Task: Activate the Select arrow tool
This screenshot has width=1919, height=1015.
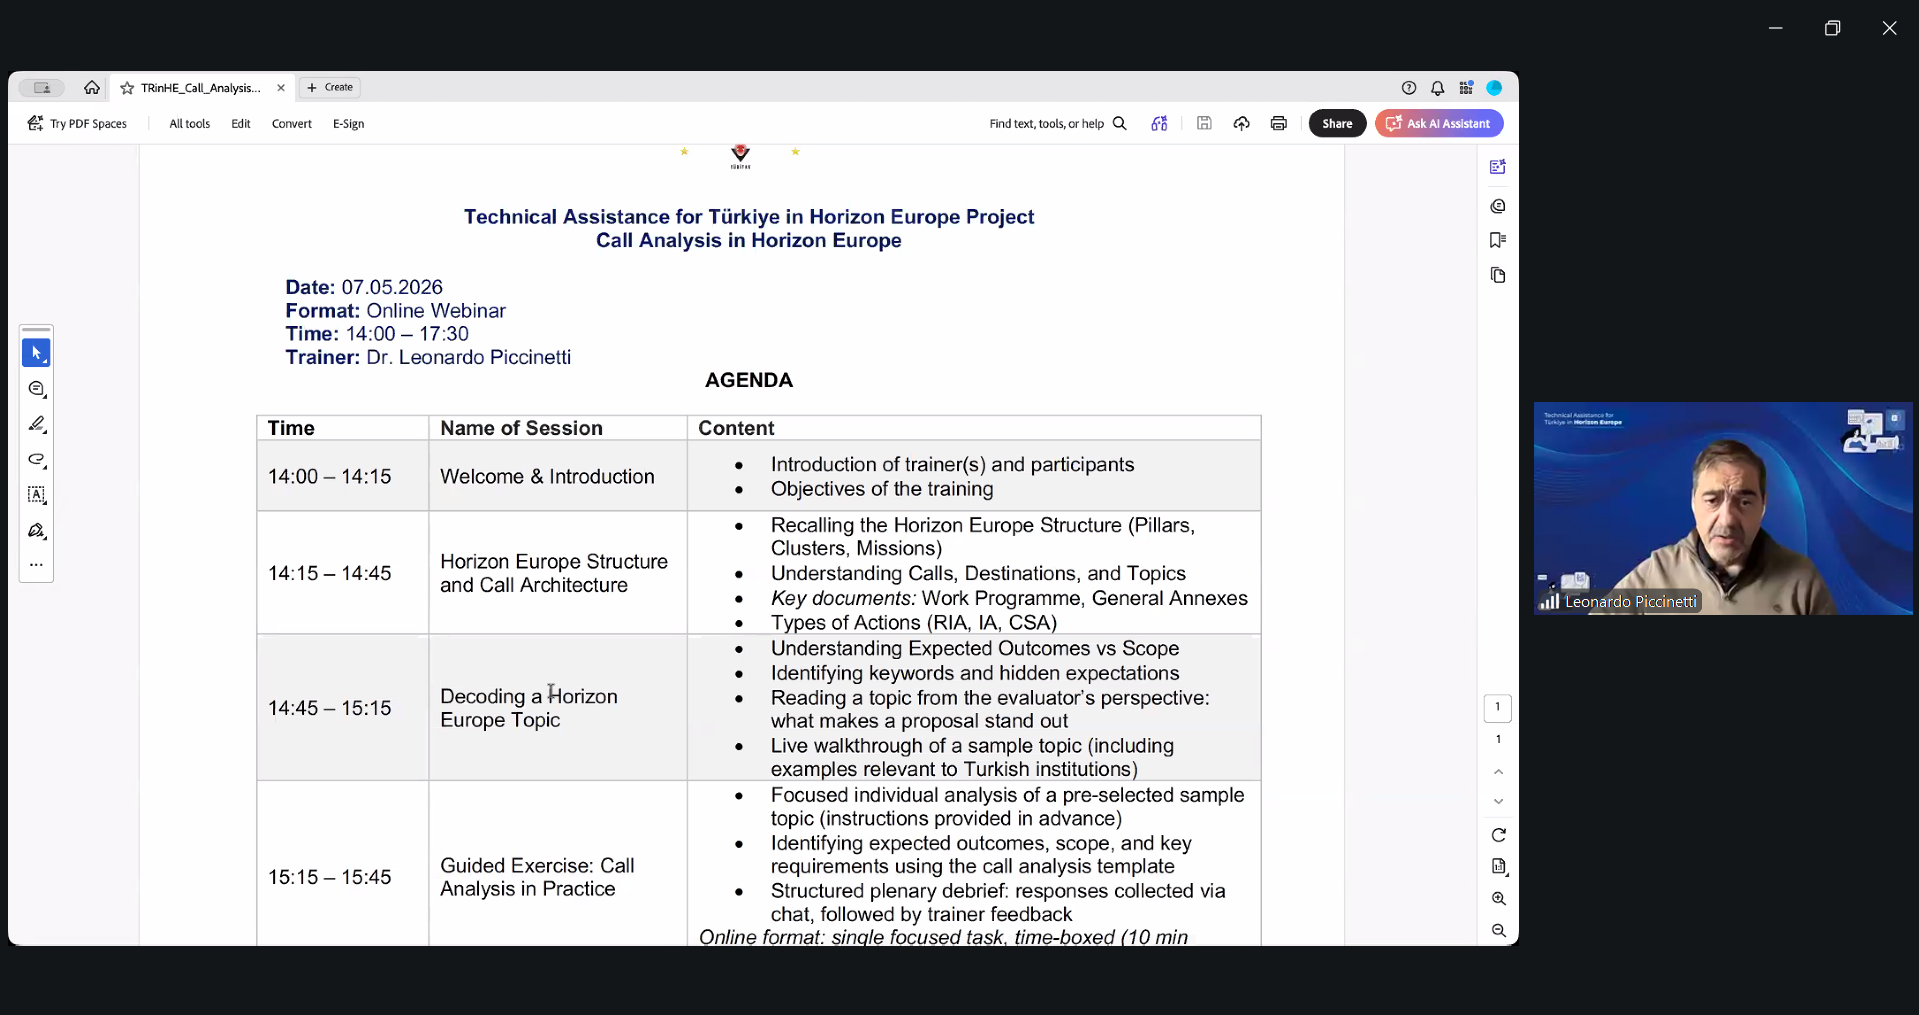Action: pos(37,353)
